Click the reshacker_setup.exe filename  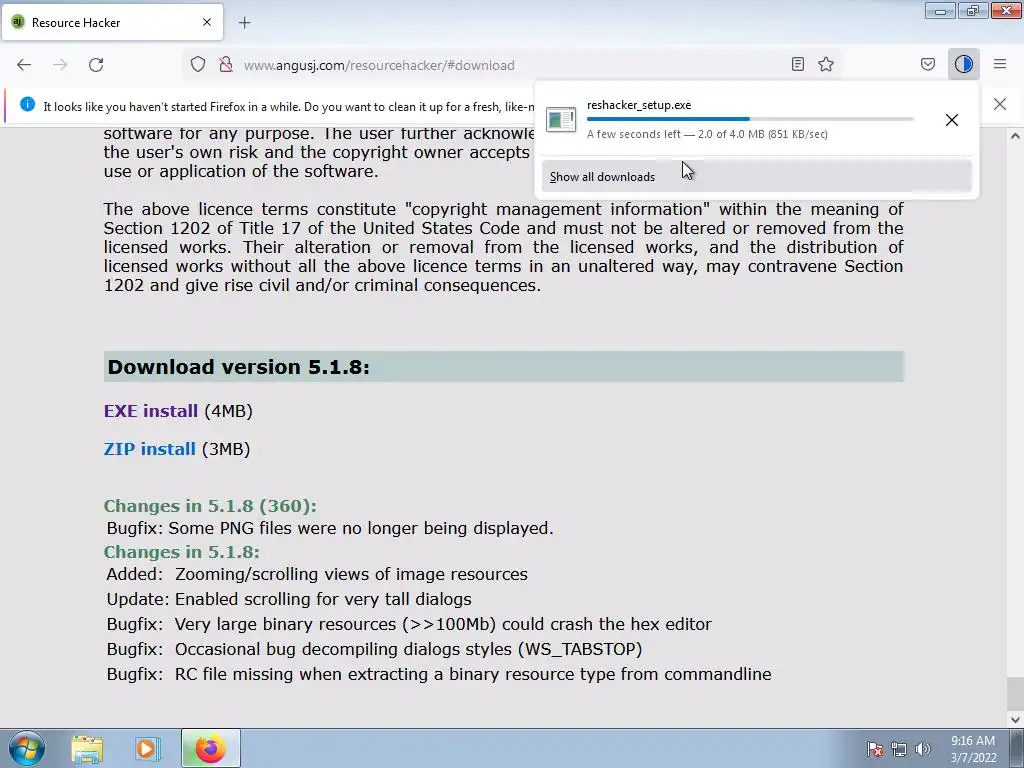(639, 105)
